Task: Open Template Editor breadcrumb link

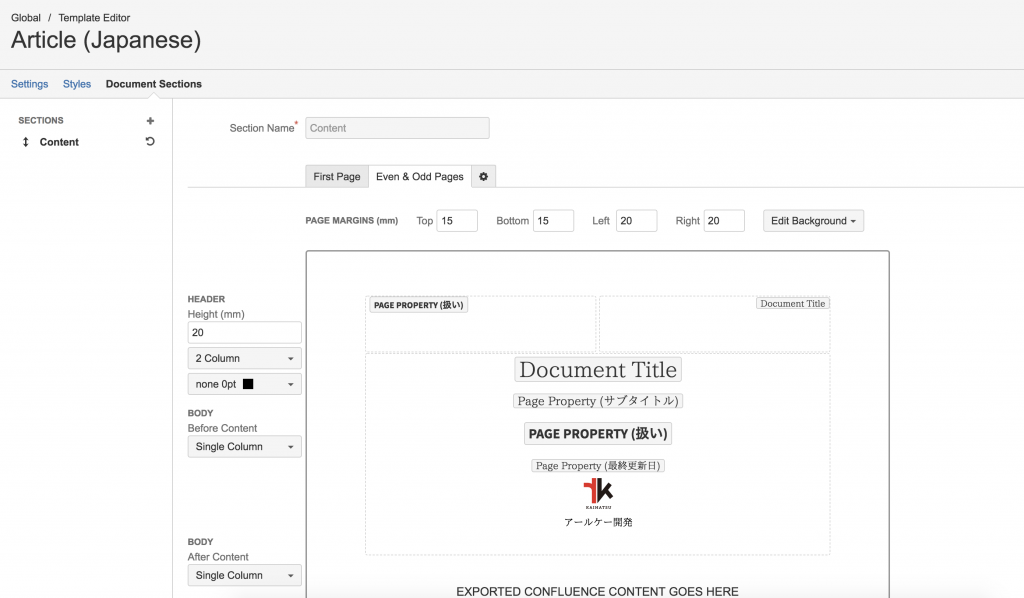Action: click(94, 18)
